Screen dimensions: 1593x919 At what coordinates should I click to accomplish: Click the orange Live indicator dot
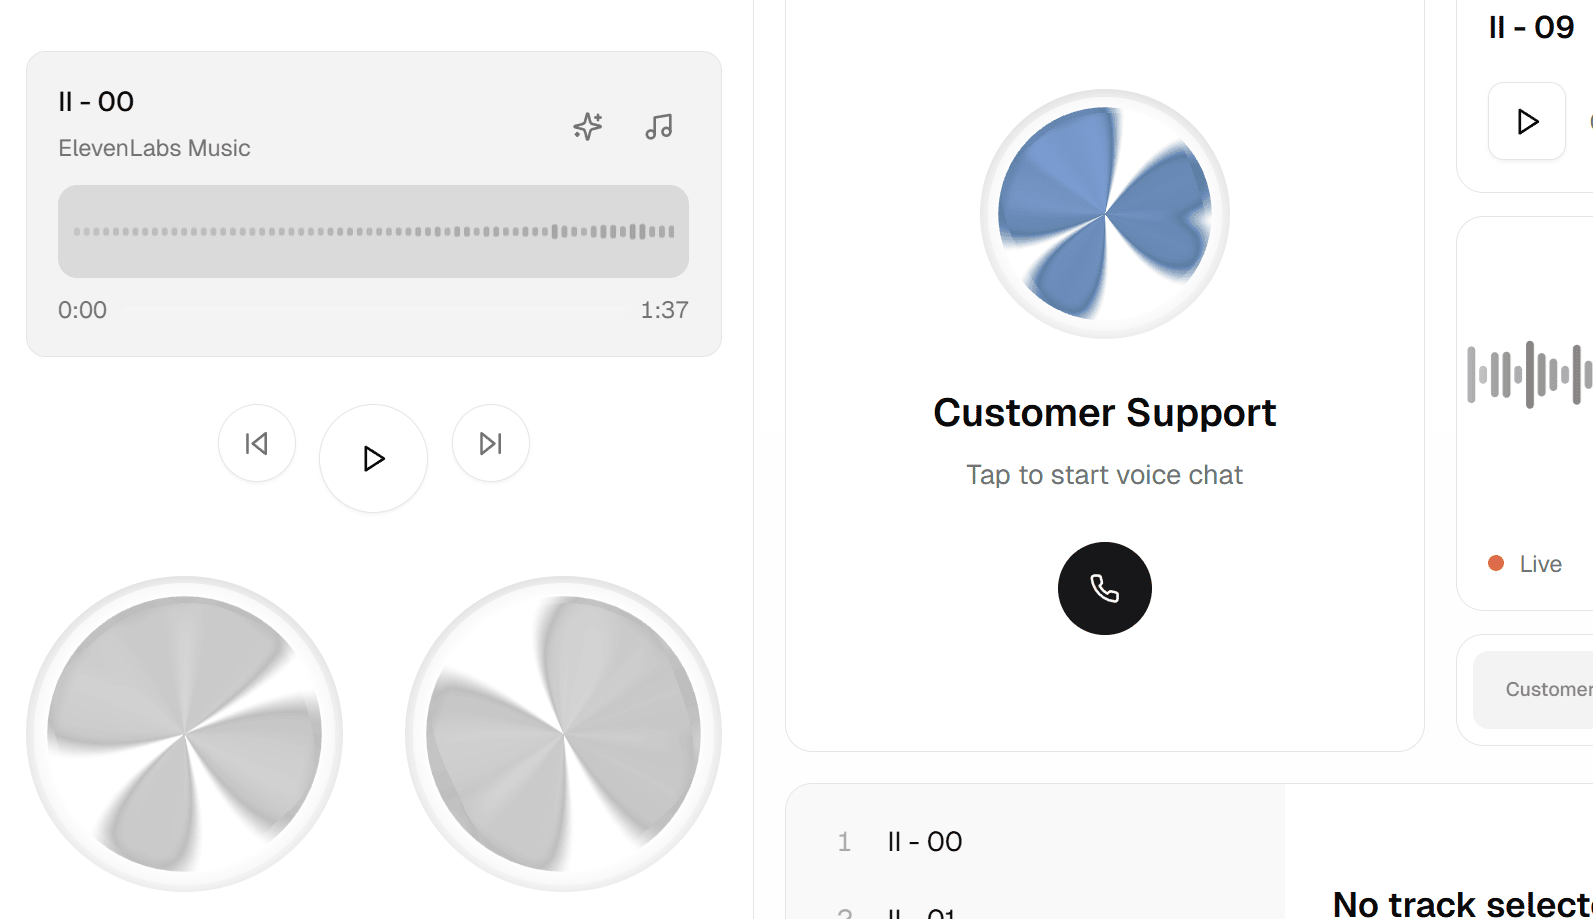[x=1496, y=563]
